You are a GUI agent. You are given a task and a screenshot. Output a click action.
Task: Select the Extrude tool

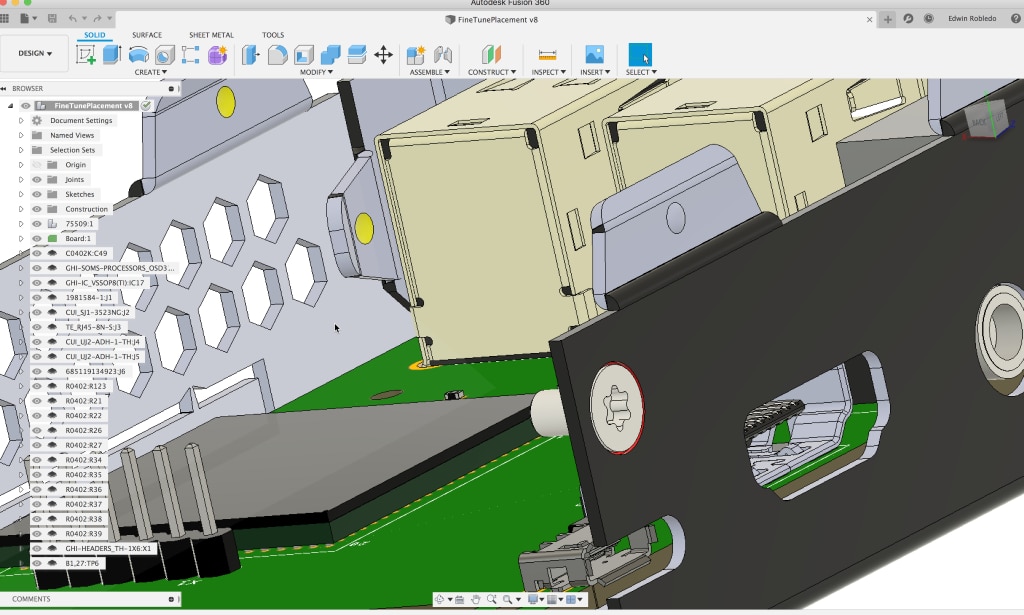[x=112, y=55]
